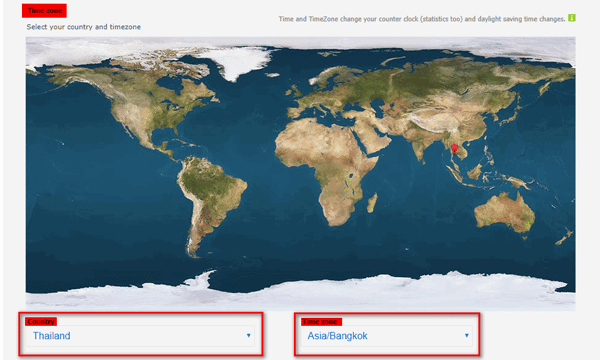600x360 pixels.
Task: Open the Country dropdown showing Thailand
Action: (x=140, y=336)
